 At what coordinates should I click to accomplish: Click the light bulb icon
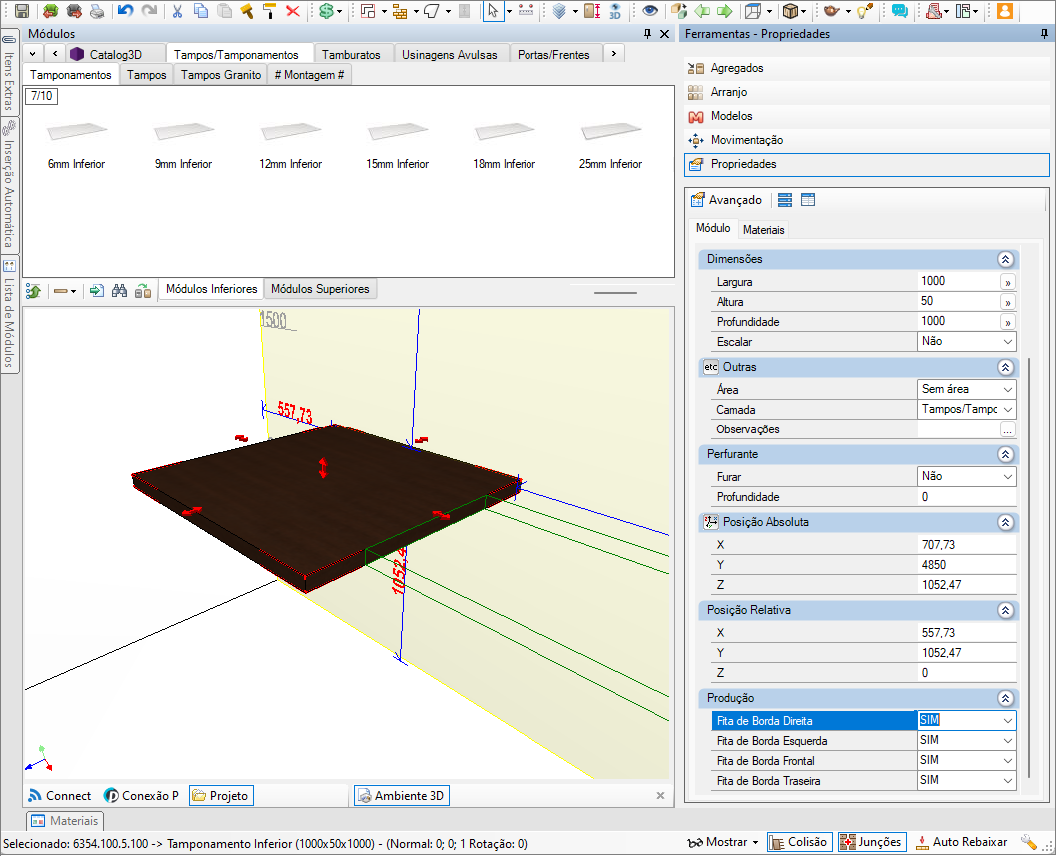tap(864, 11)
